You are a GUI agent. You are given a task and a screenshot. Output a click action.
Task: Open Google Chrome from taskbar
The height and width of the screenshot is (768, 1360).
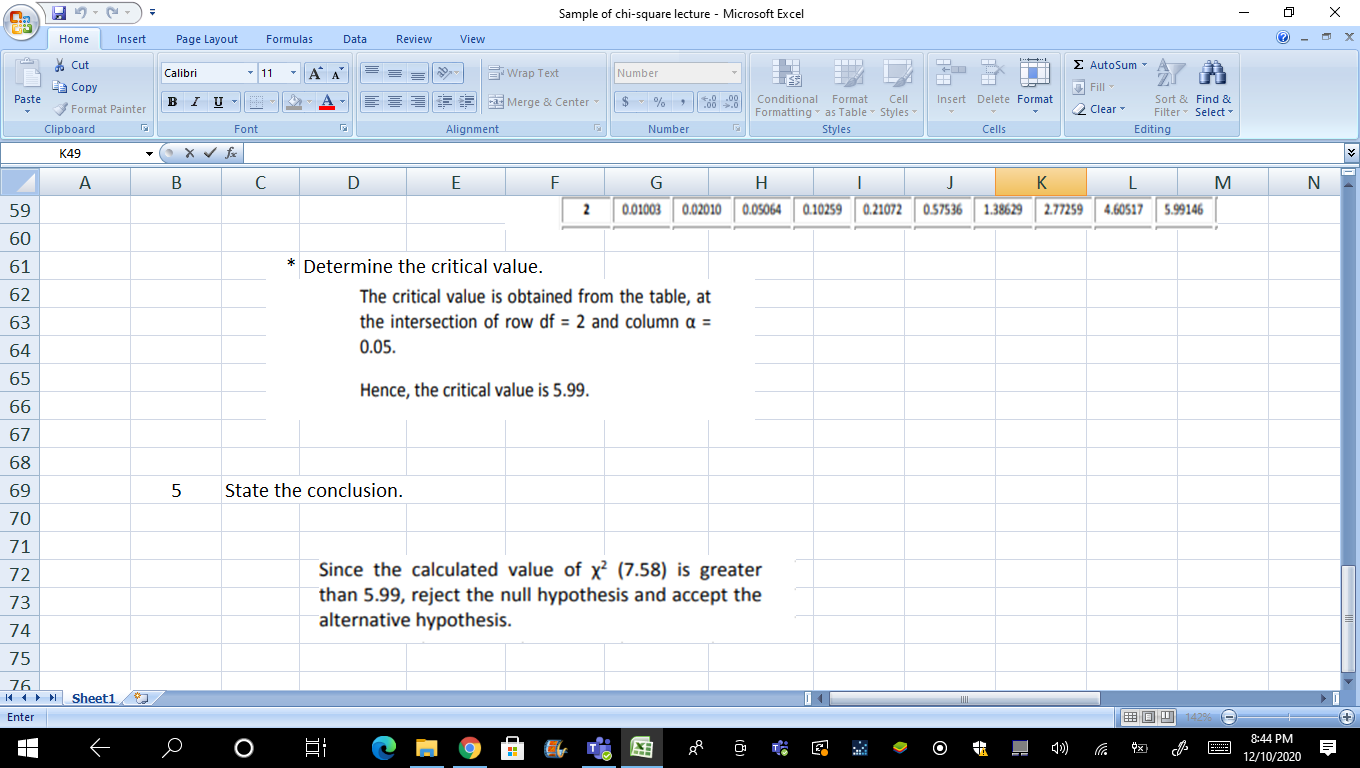coord(470,748)
